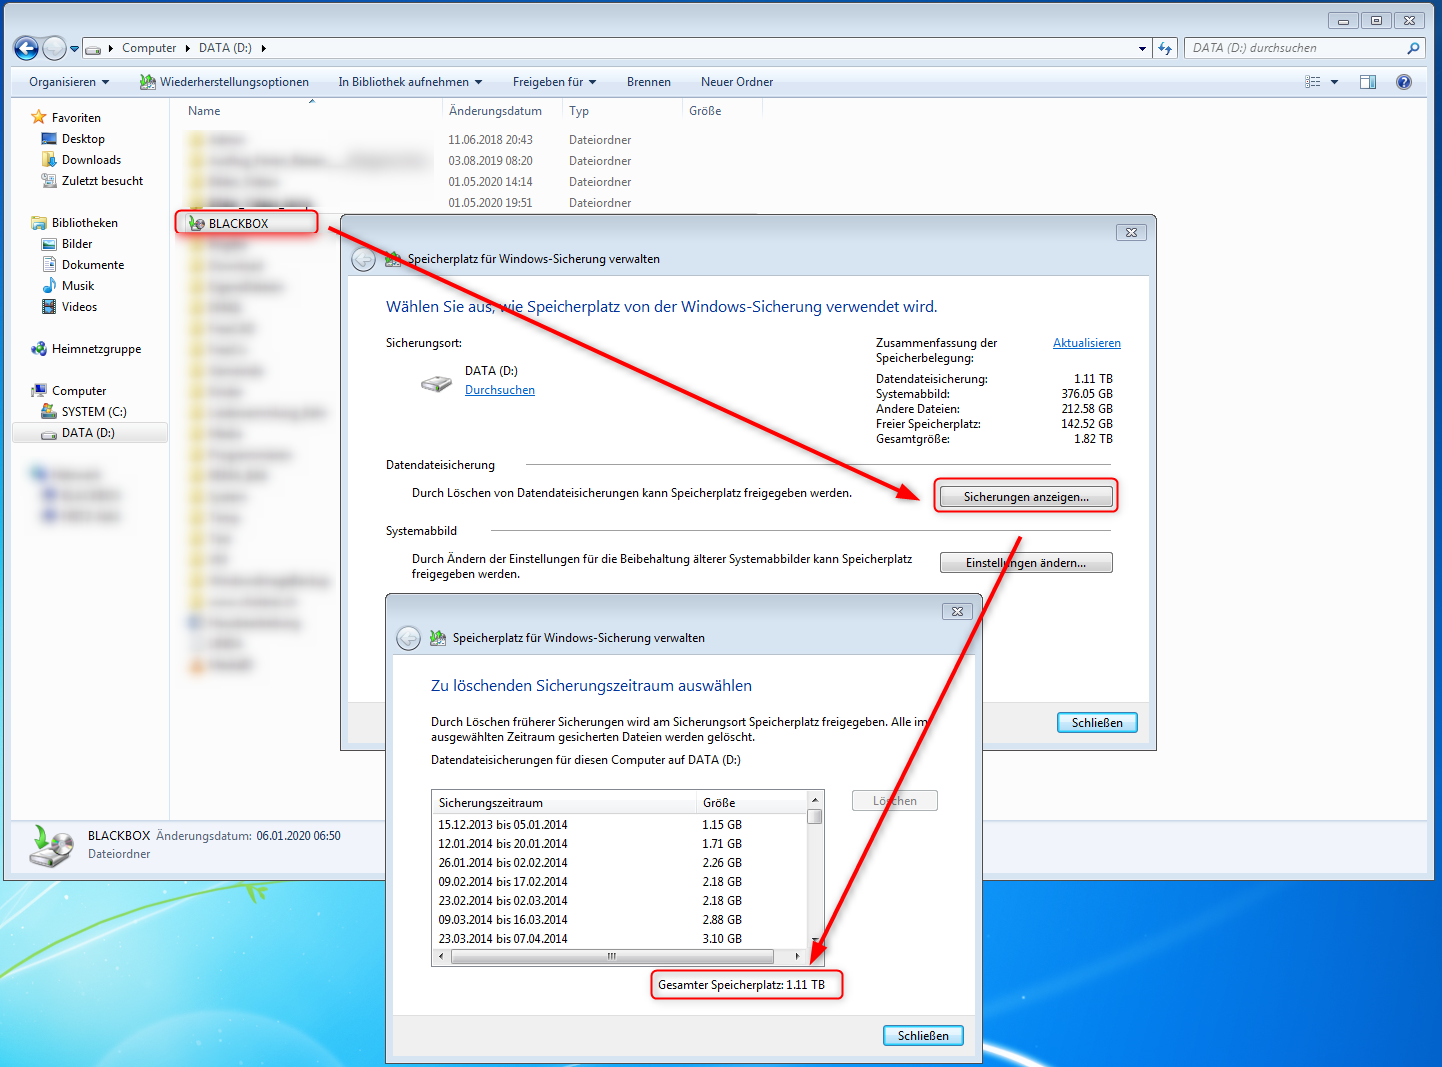Click BLACKBOX folder icon in details pane
This screenshot has width=1442, height=1067.
tap(50, 845)
